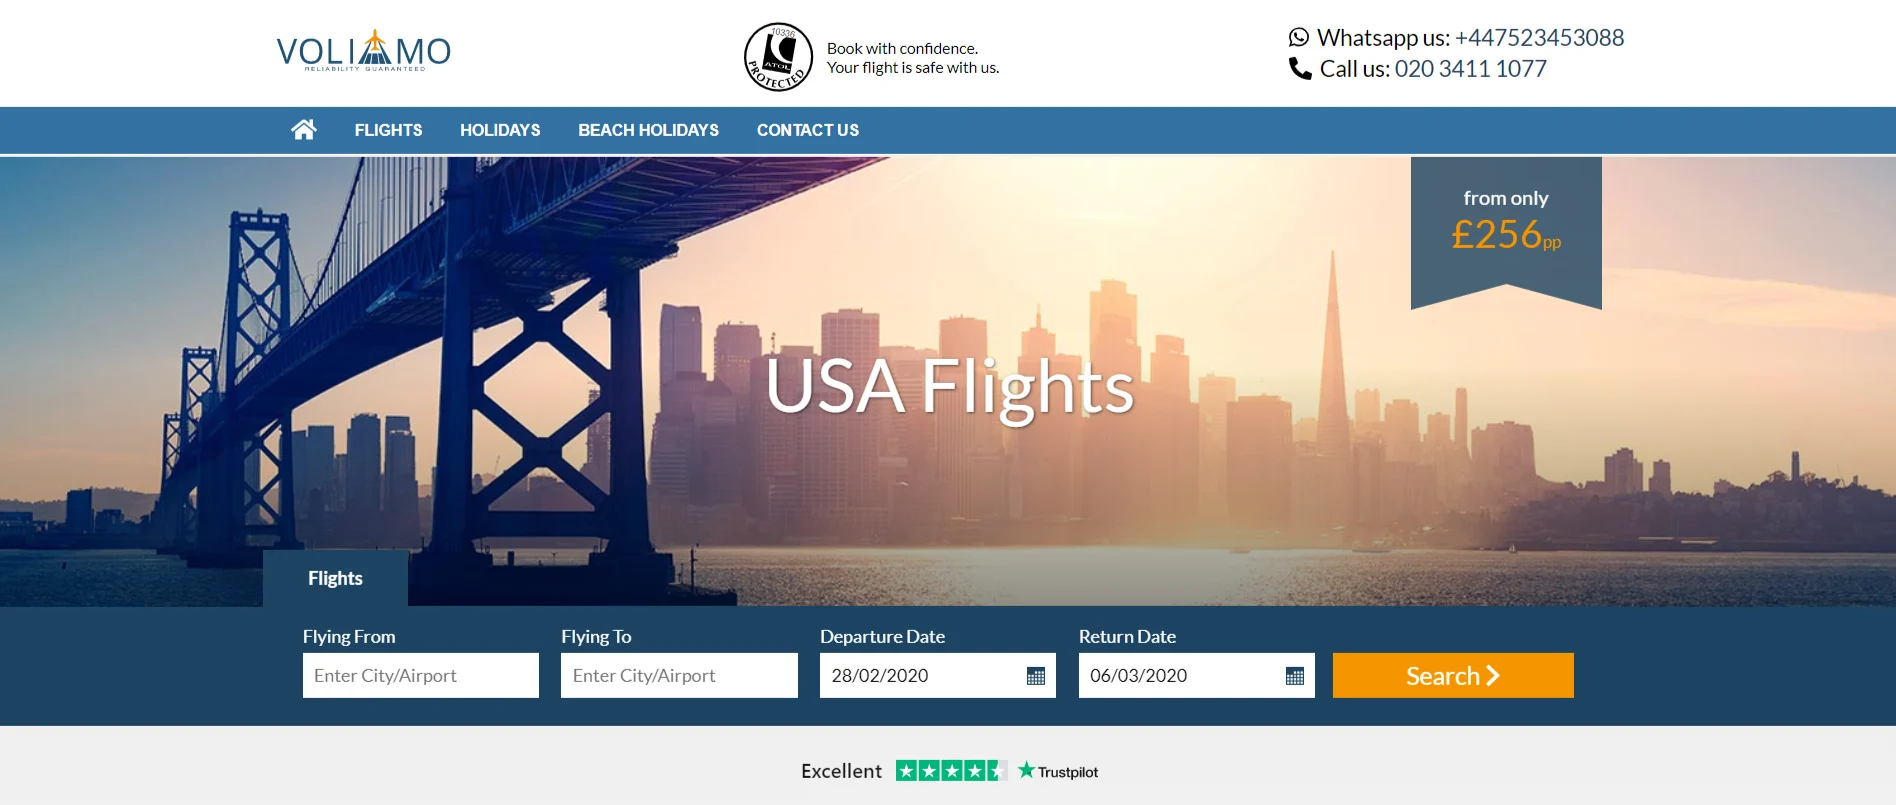The image size is (1896, 805).
Task: Focus the Flying To input field
Action: point(679,676)
